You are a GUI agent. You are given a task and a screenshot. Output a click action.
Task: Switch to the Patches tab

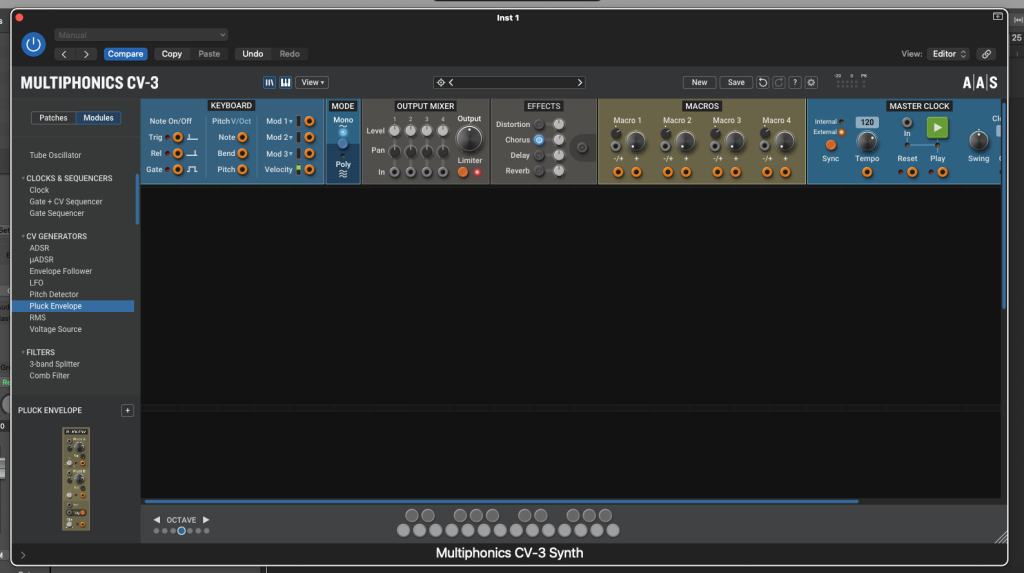[x=53, y=118]
